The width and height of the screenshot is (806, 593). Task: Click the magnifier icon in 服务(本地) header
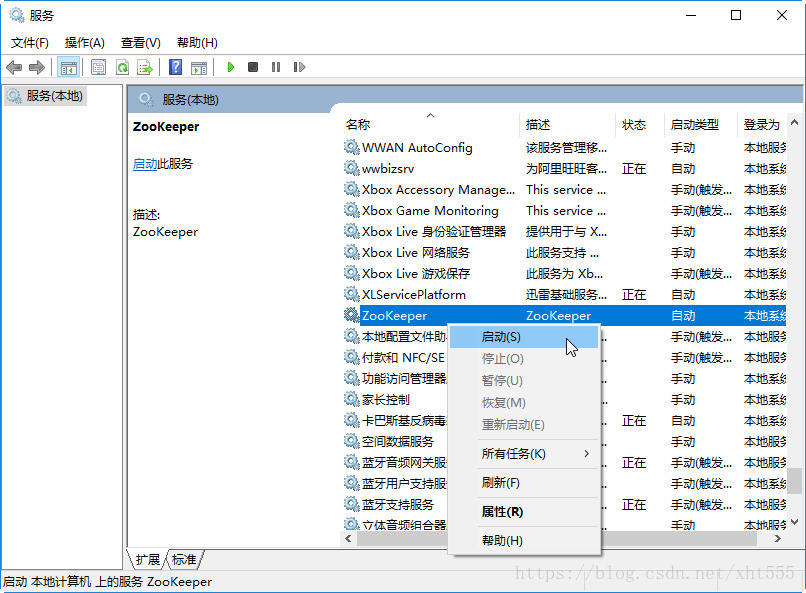[146, 99]
